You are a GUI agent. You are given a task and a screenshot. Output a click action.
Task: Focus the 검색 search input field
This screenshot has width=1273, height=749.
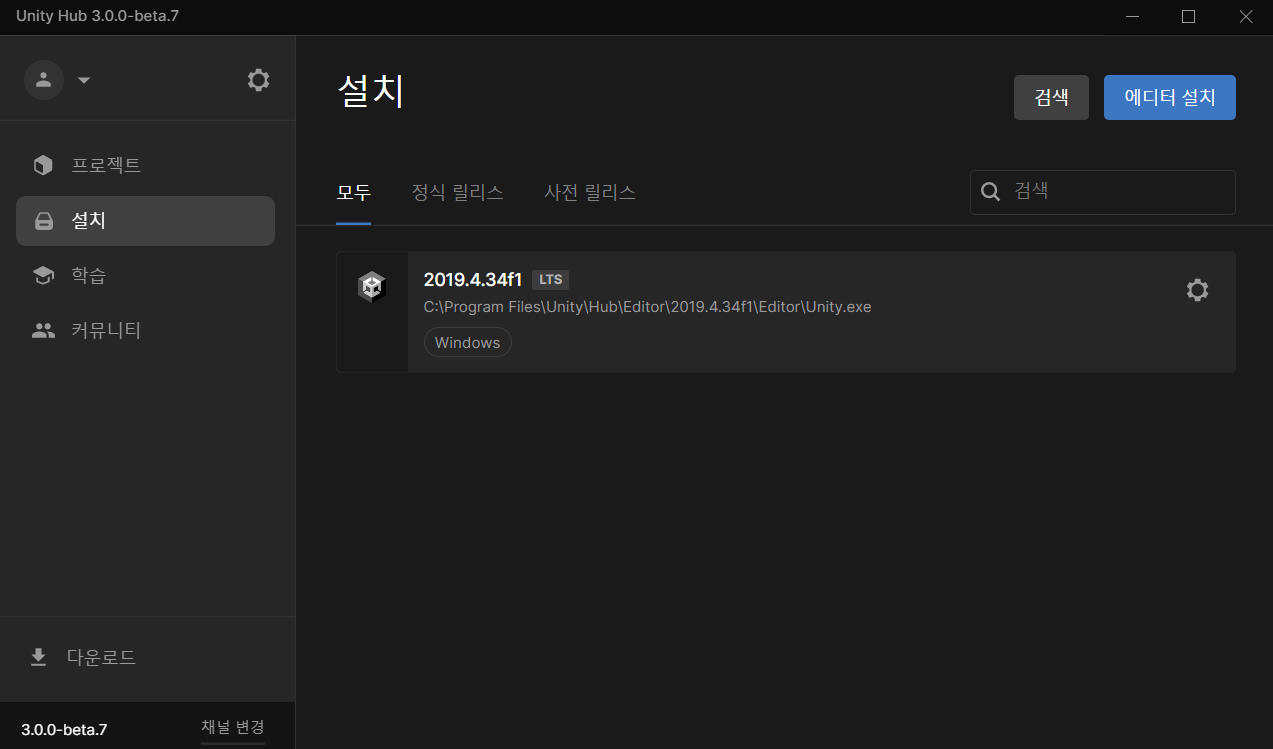[1103, 192]
